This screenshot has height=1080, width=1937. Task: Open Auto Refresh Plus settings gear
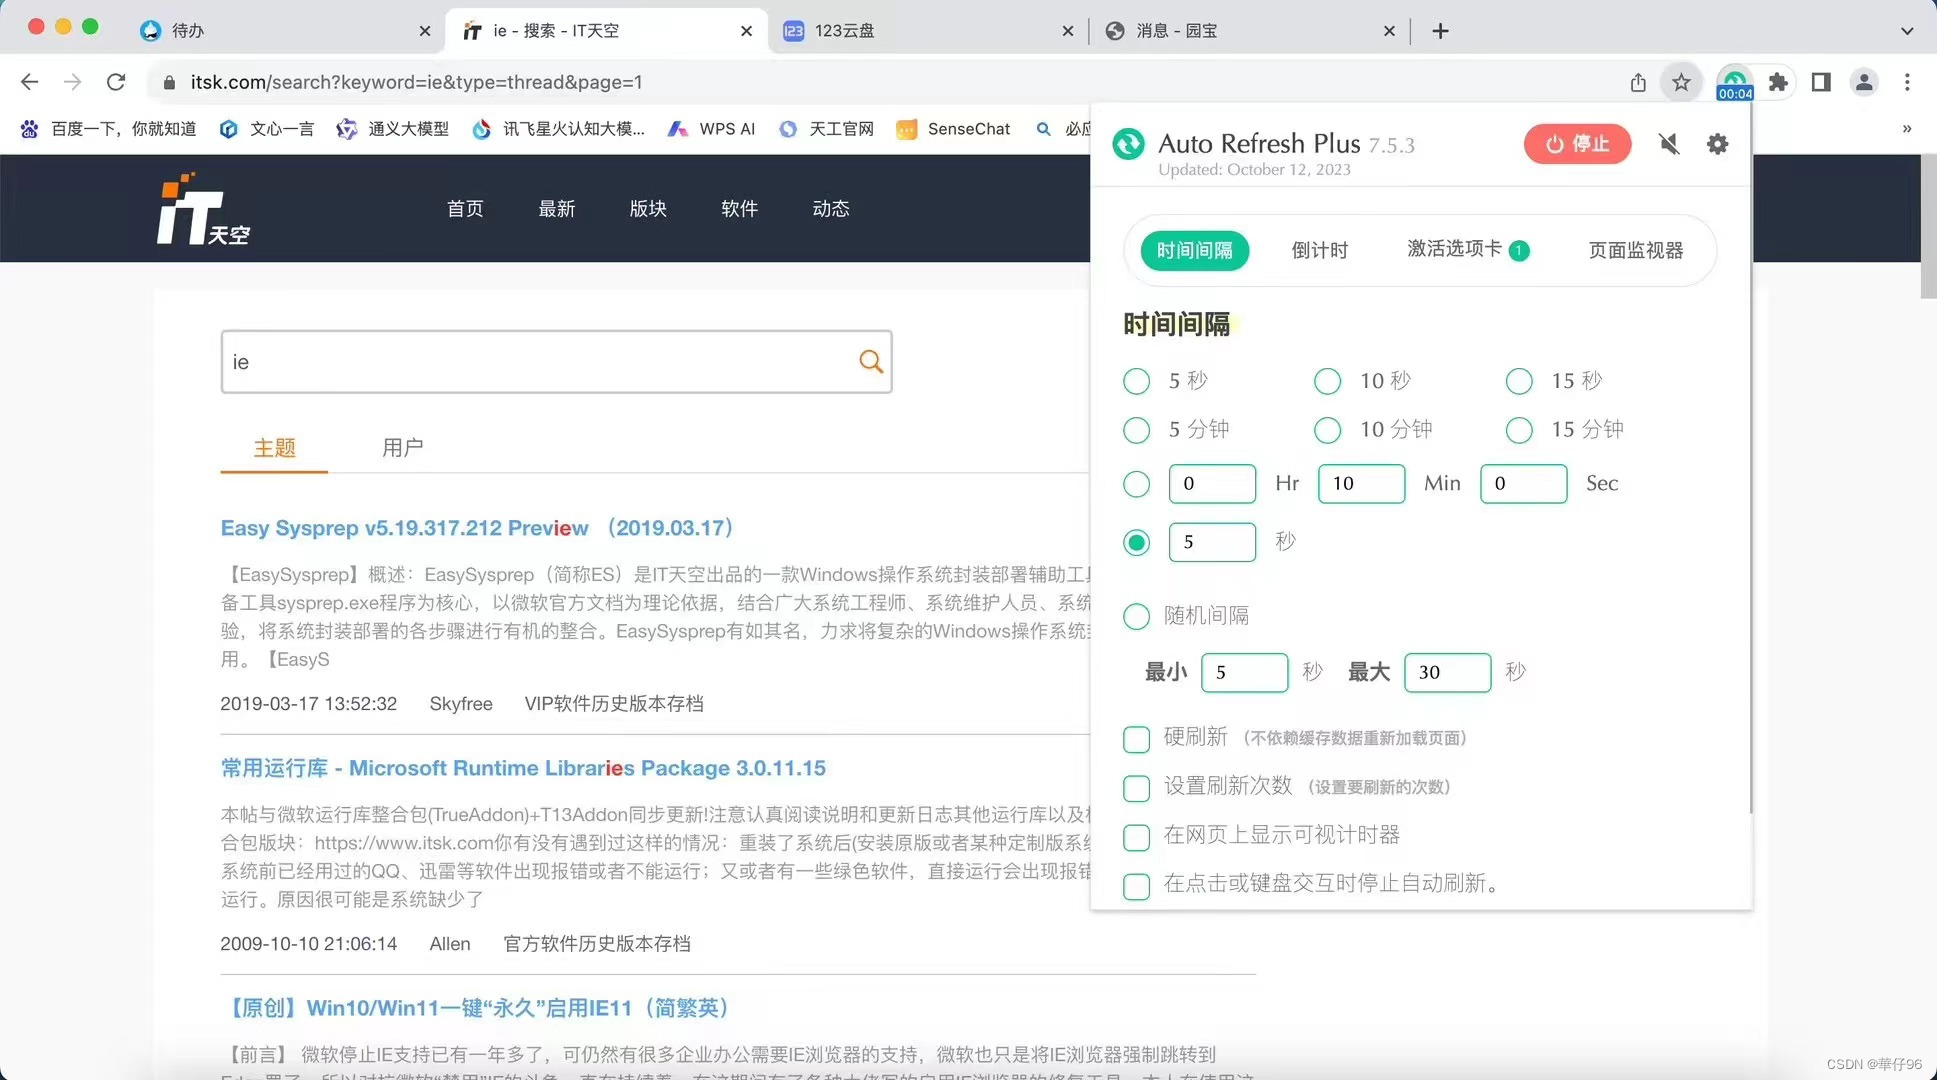point(1717,144)
